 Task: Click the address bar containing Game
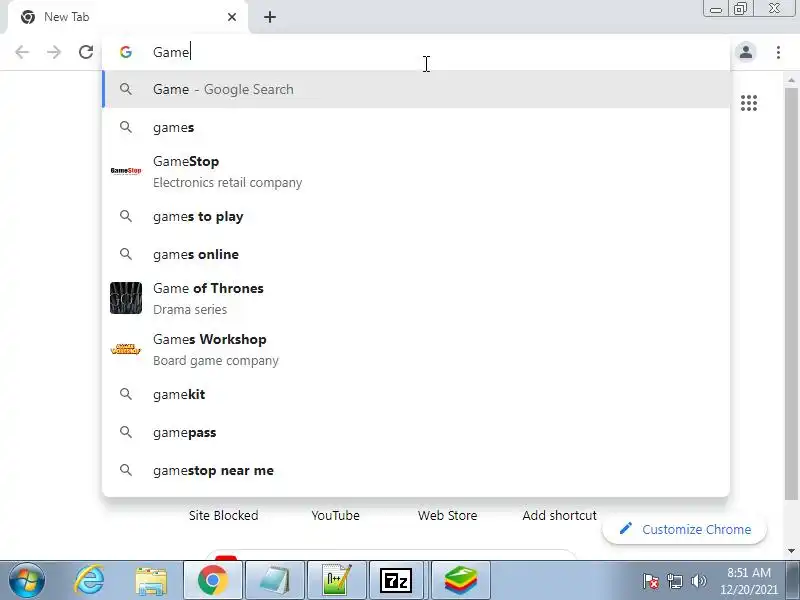point(416,52)
